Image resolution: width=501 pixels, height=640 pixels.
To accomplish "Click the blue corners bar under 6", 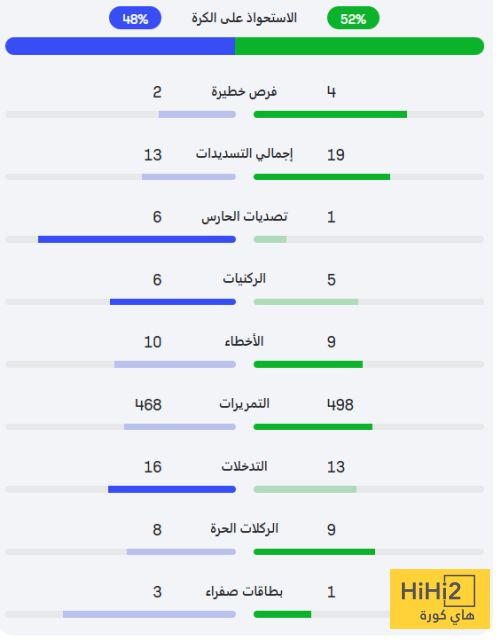I will point(173,302).
